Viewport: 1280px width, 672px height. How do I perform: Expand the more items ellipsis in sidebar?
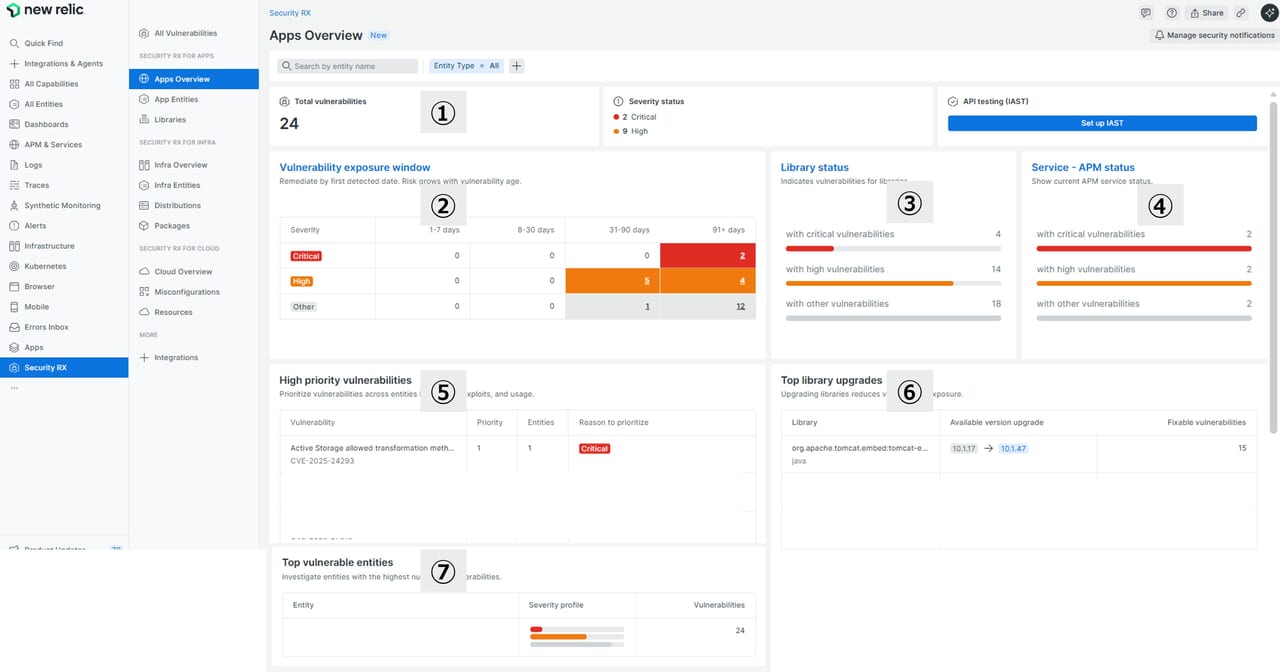tap(14, 388)
